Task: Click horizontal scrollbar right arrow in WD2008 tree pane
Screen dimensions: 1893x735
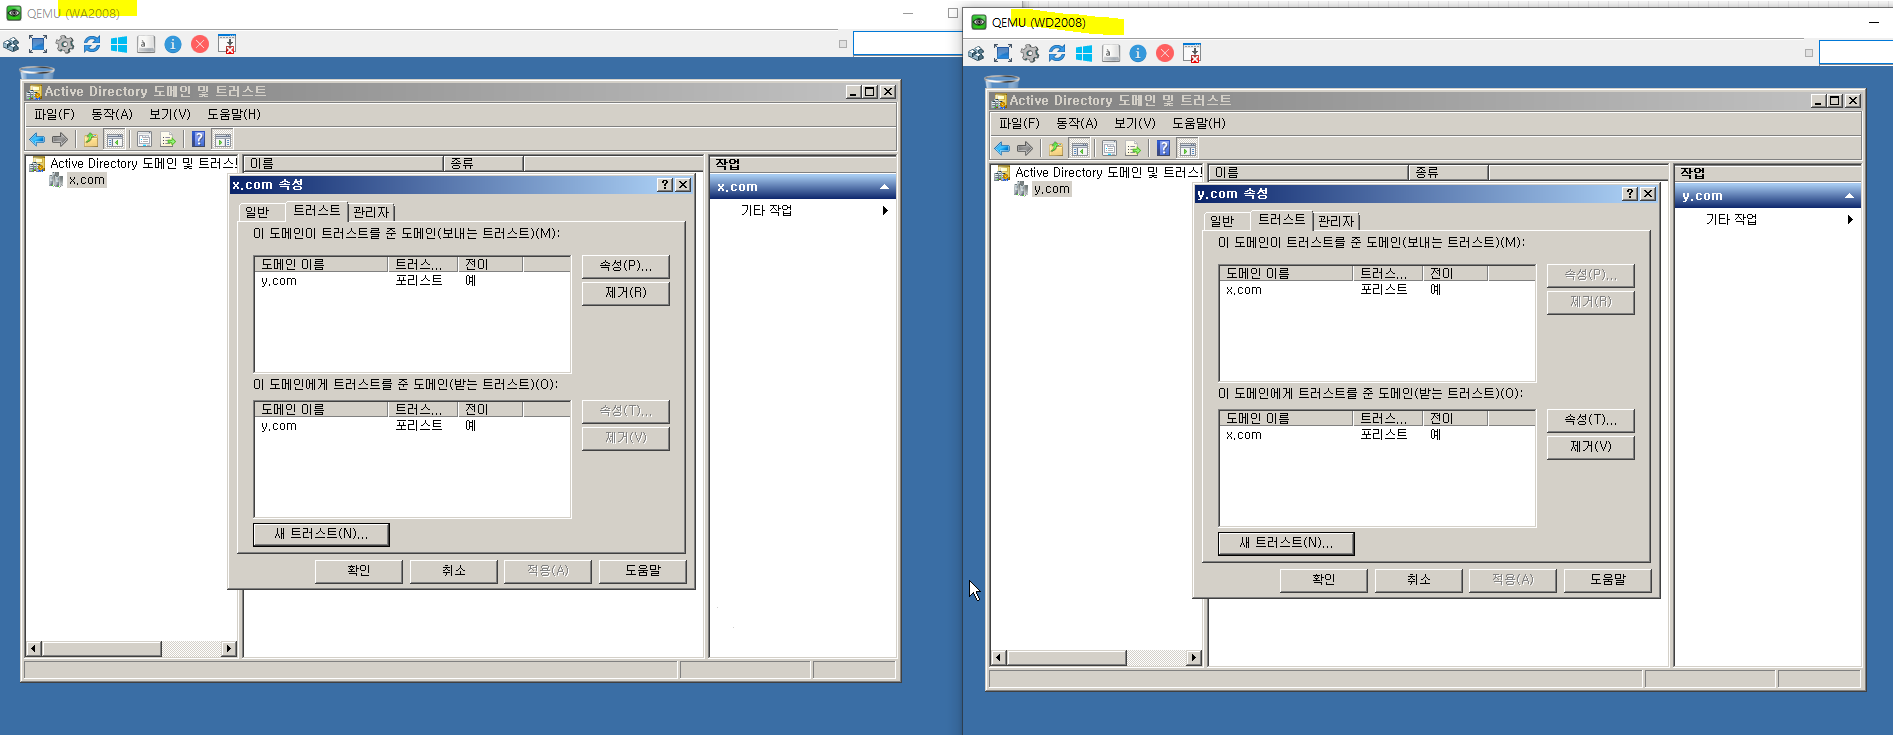Action: click(1194, 658)
